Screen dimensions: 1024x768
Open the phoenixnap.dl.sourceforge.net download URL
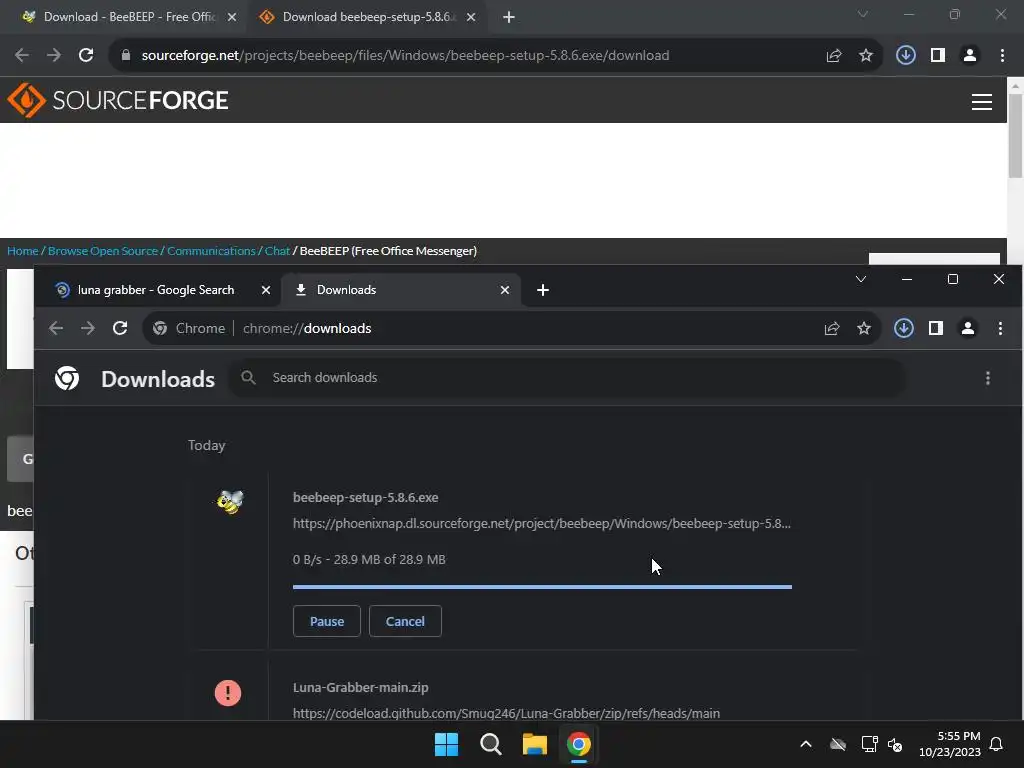click(x=541, y=524)
